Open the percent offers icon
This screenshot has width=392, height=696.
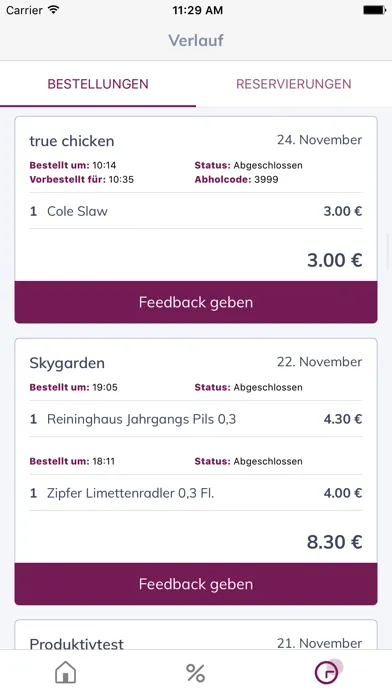click(195, 673)
